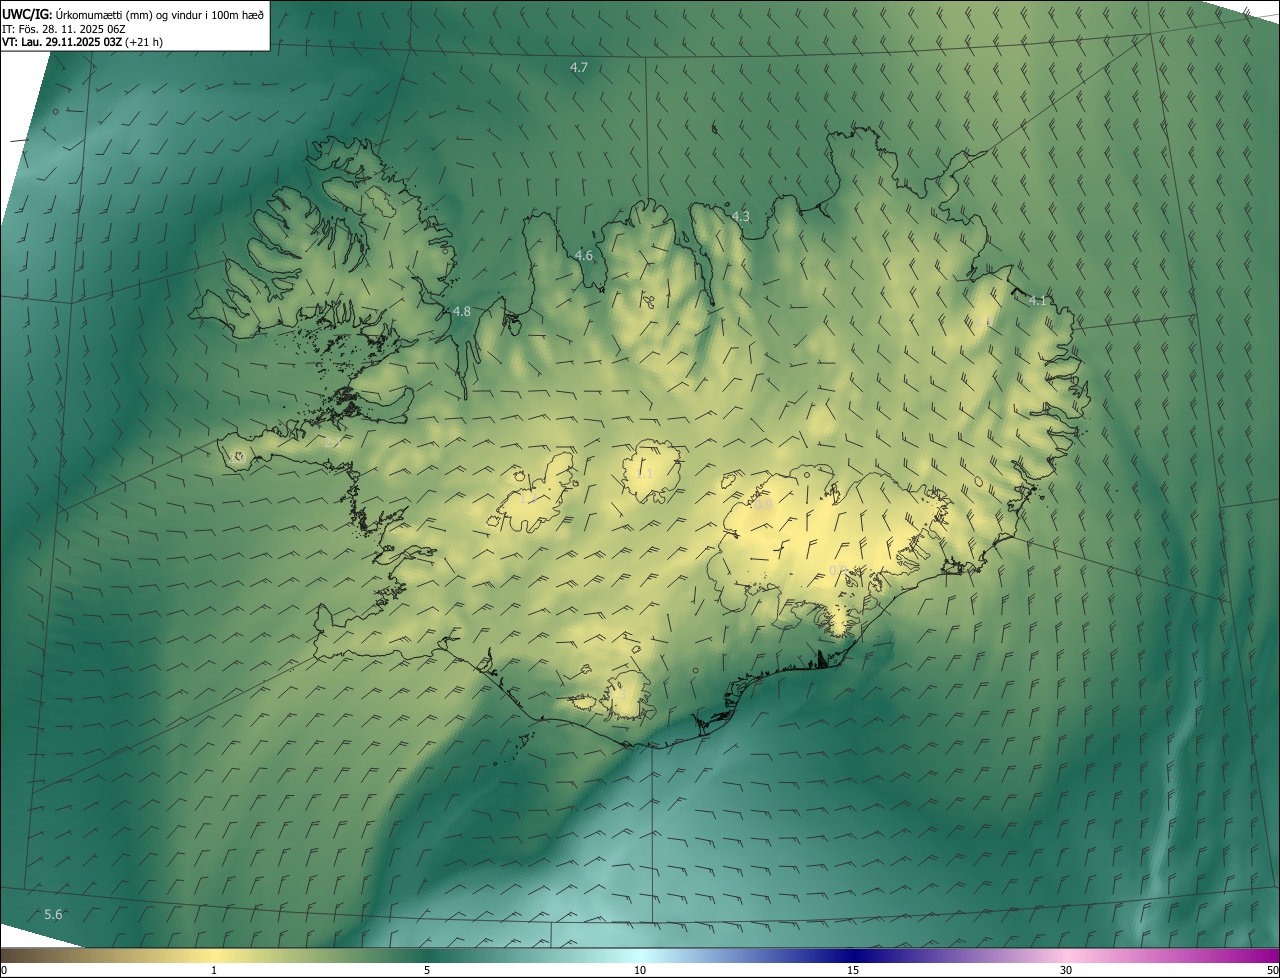Click the "5" tick on the color scale
Viewport: 1280px width, 978px height.
[427, 970]
